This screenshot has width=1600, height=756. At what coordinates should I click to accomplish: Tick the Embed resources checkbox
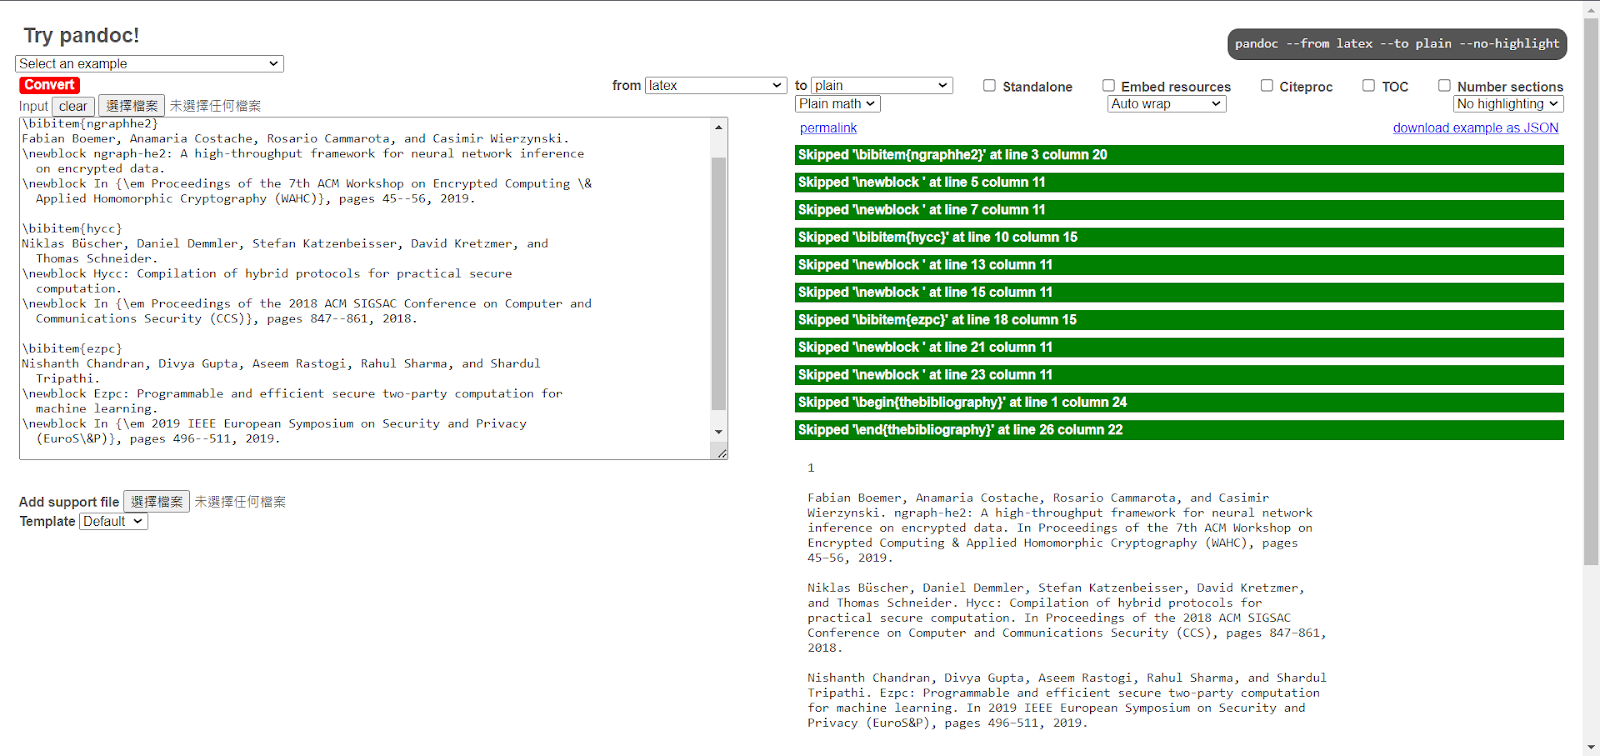(x=1108, y=86)
